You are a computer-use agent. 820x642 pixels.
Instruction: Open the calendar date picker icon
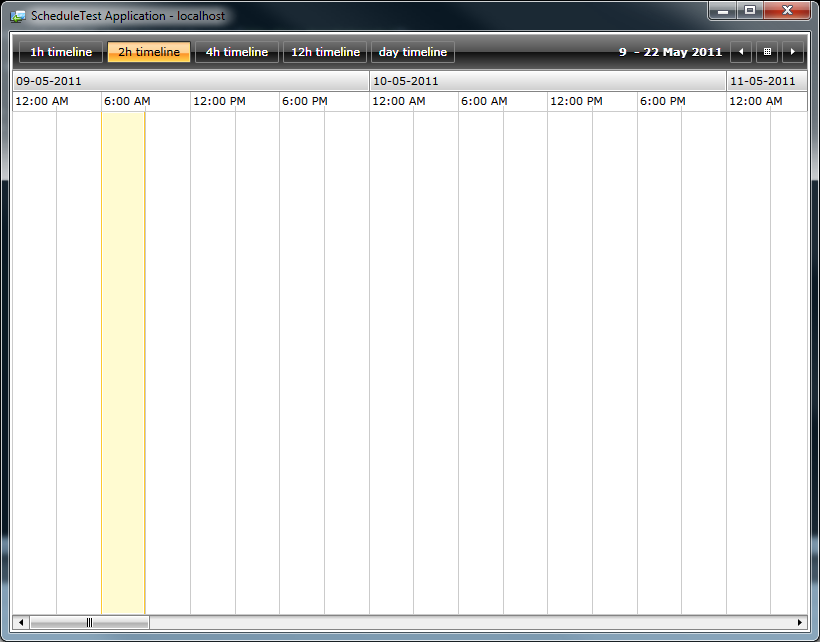[767, 52]
